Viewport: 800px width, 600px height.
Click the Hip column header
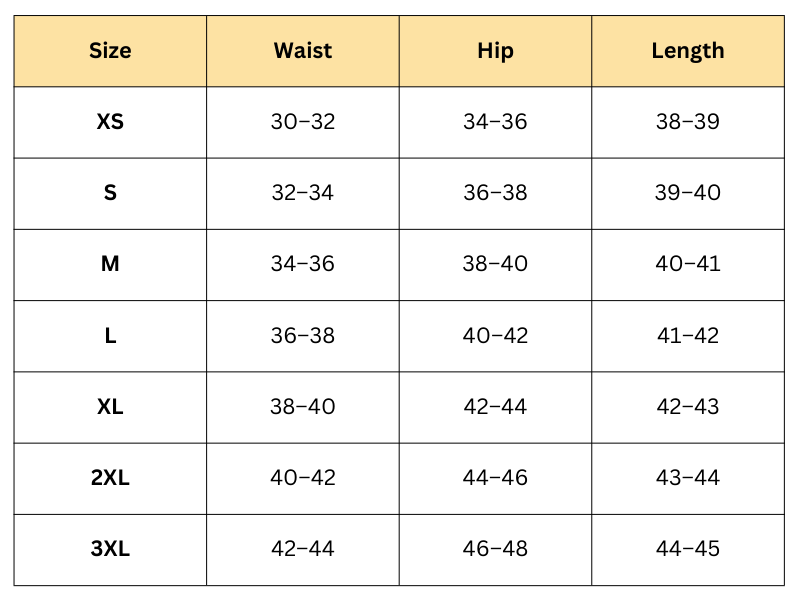click(495, 51)
